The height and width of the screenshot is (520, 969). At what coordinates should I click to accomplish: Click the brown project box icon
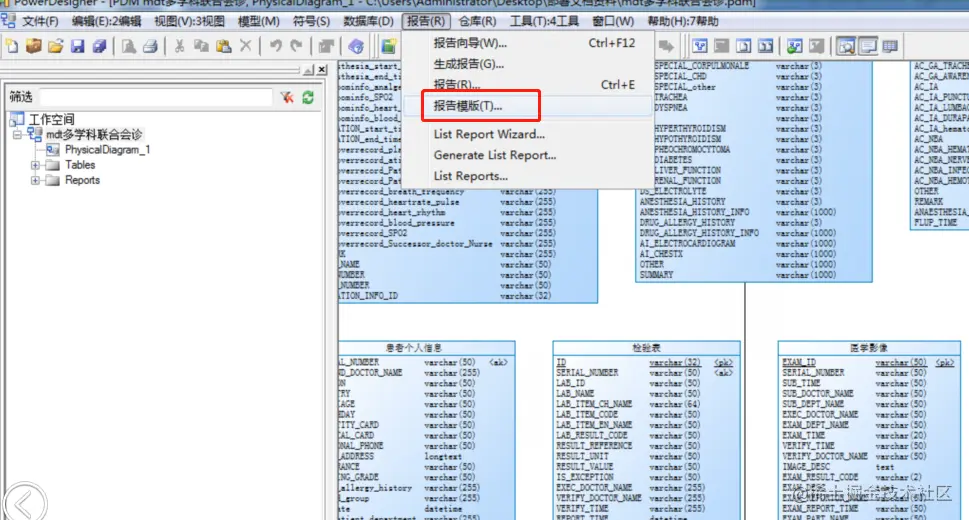click(33, 46)
